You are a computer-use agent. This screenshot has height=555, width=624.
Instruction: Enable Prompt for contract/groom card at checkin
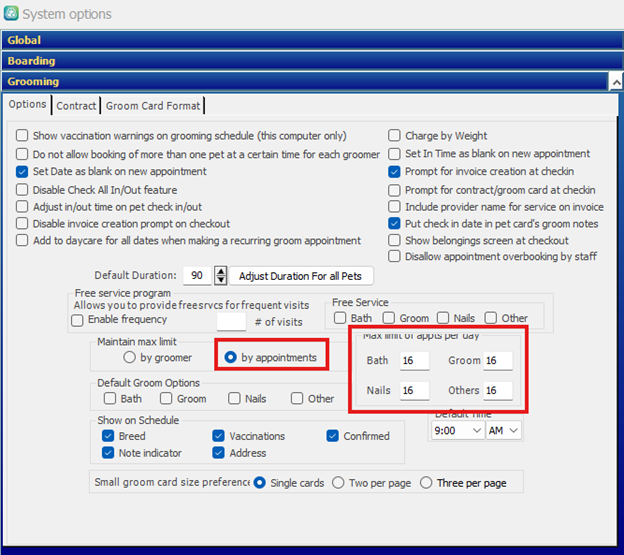click(x=394, y=190)
